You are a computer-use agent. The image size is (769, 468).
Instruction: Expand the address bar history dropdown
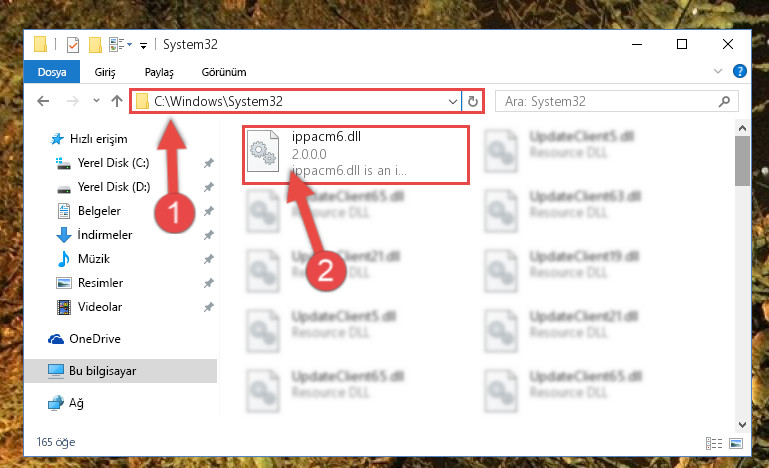[x=453, y=102]
